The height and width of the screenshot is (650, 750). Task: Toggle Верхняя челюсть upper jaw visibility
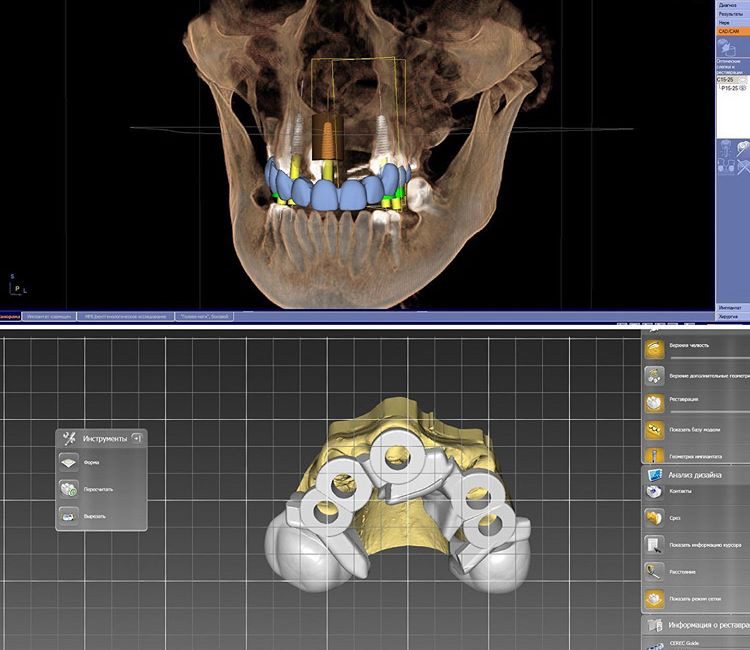(x=654, y=349)
